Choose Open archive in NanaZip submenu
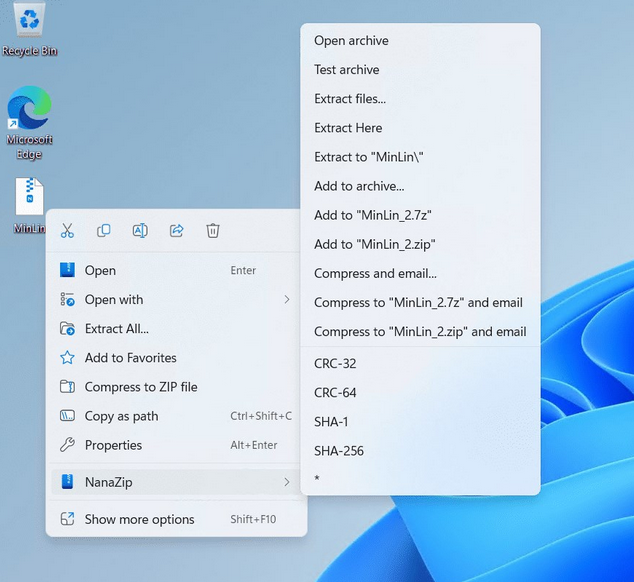Viewport: 634px width, 582px height. pyautogui.click(x=421, y=40)
